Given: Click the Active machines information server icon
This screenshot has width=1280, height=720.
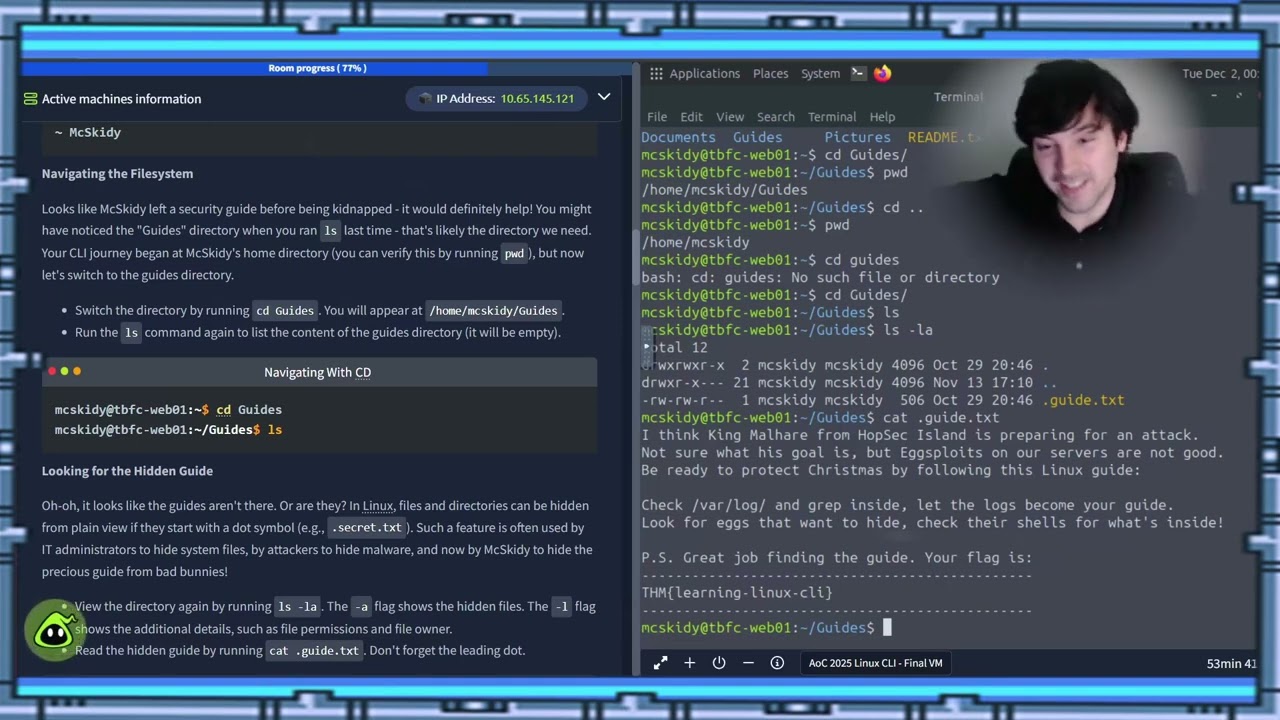Looking at the screenshot, I should tap(30, 99).
